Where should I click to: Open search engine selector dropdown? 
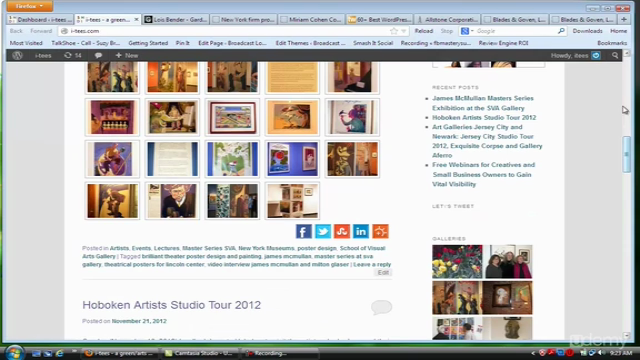pos(467,31)
